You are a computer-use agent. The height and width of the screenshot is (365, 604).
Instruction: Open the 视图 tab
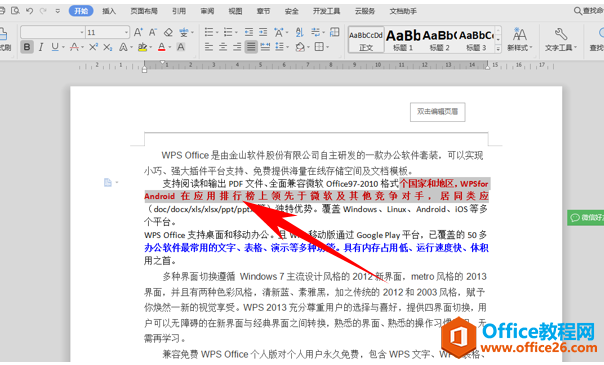click(x=235, y=11)
